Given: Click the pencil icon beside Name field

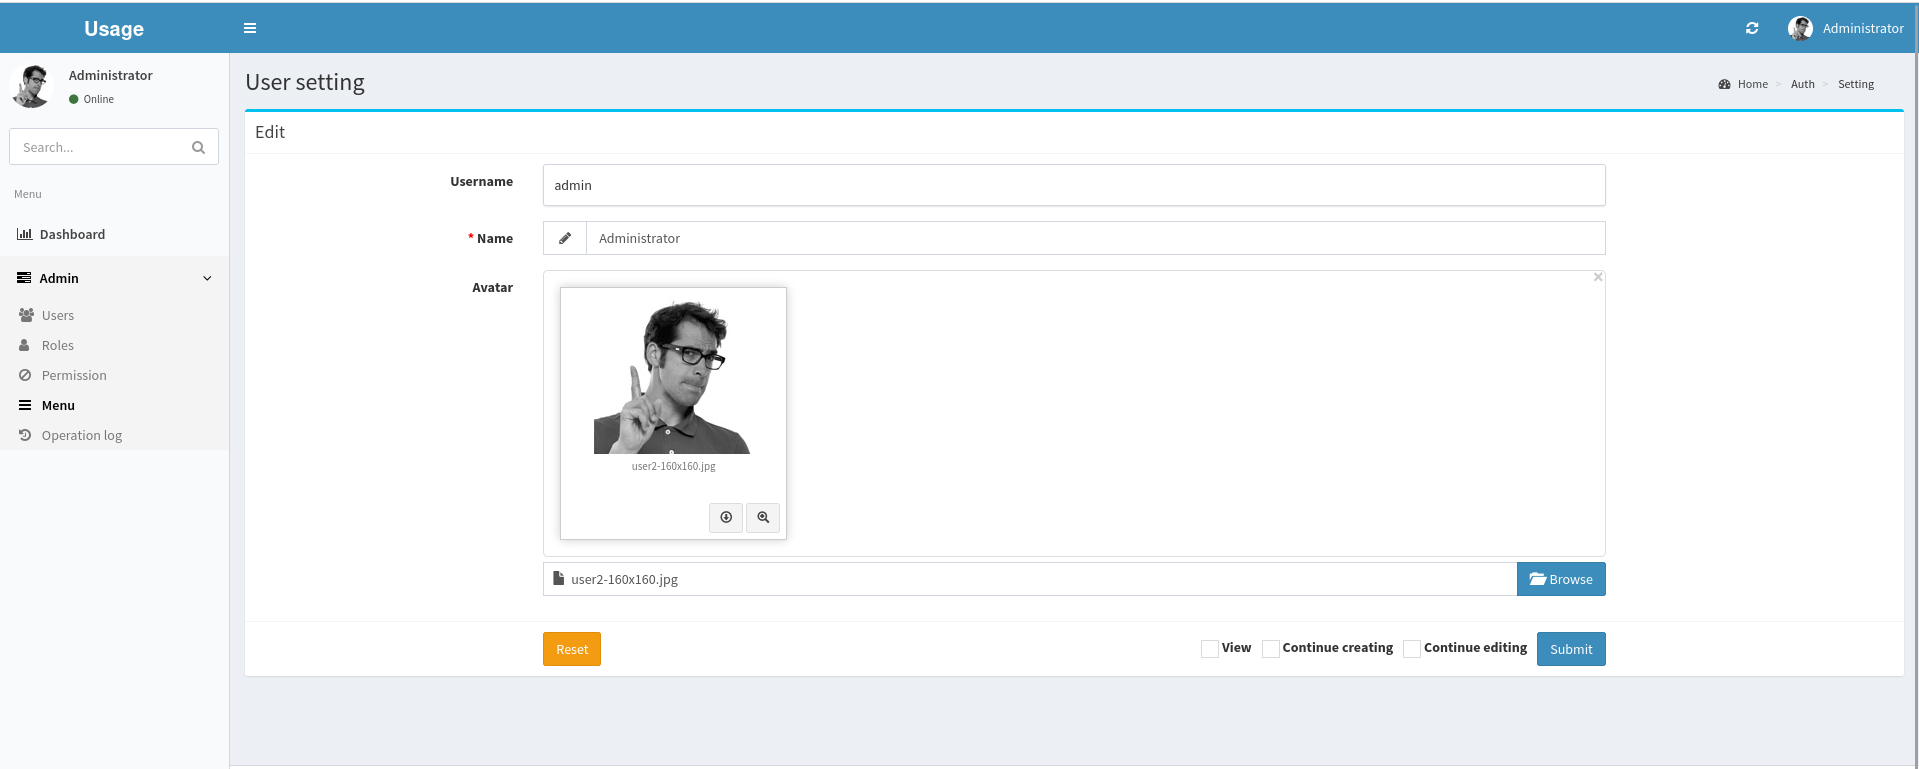Looking at the screenshot, I should coord(565,238).
